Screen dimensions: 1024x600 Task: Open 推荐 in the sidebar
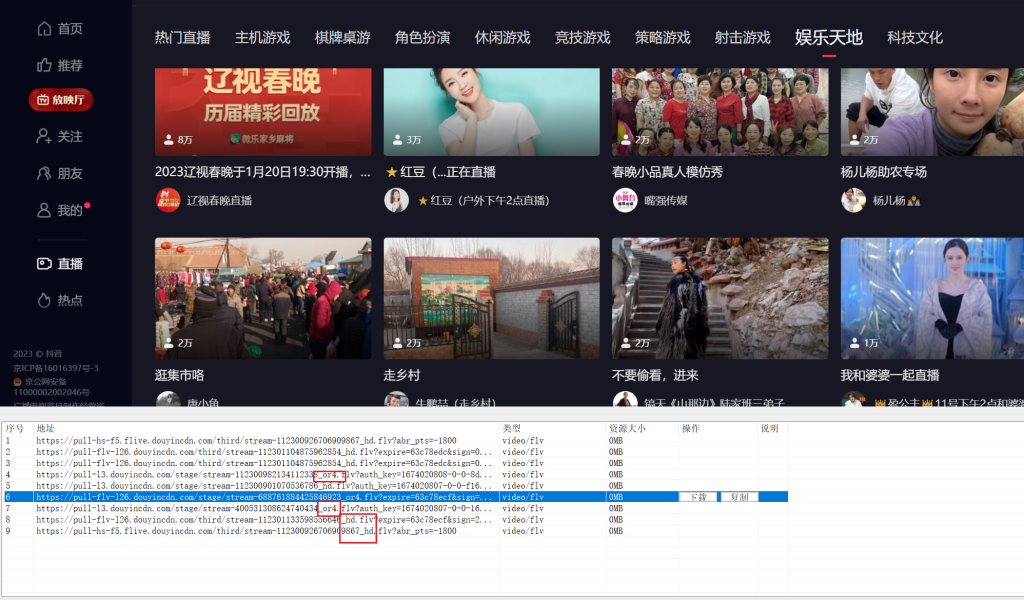[60, 65]
